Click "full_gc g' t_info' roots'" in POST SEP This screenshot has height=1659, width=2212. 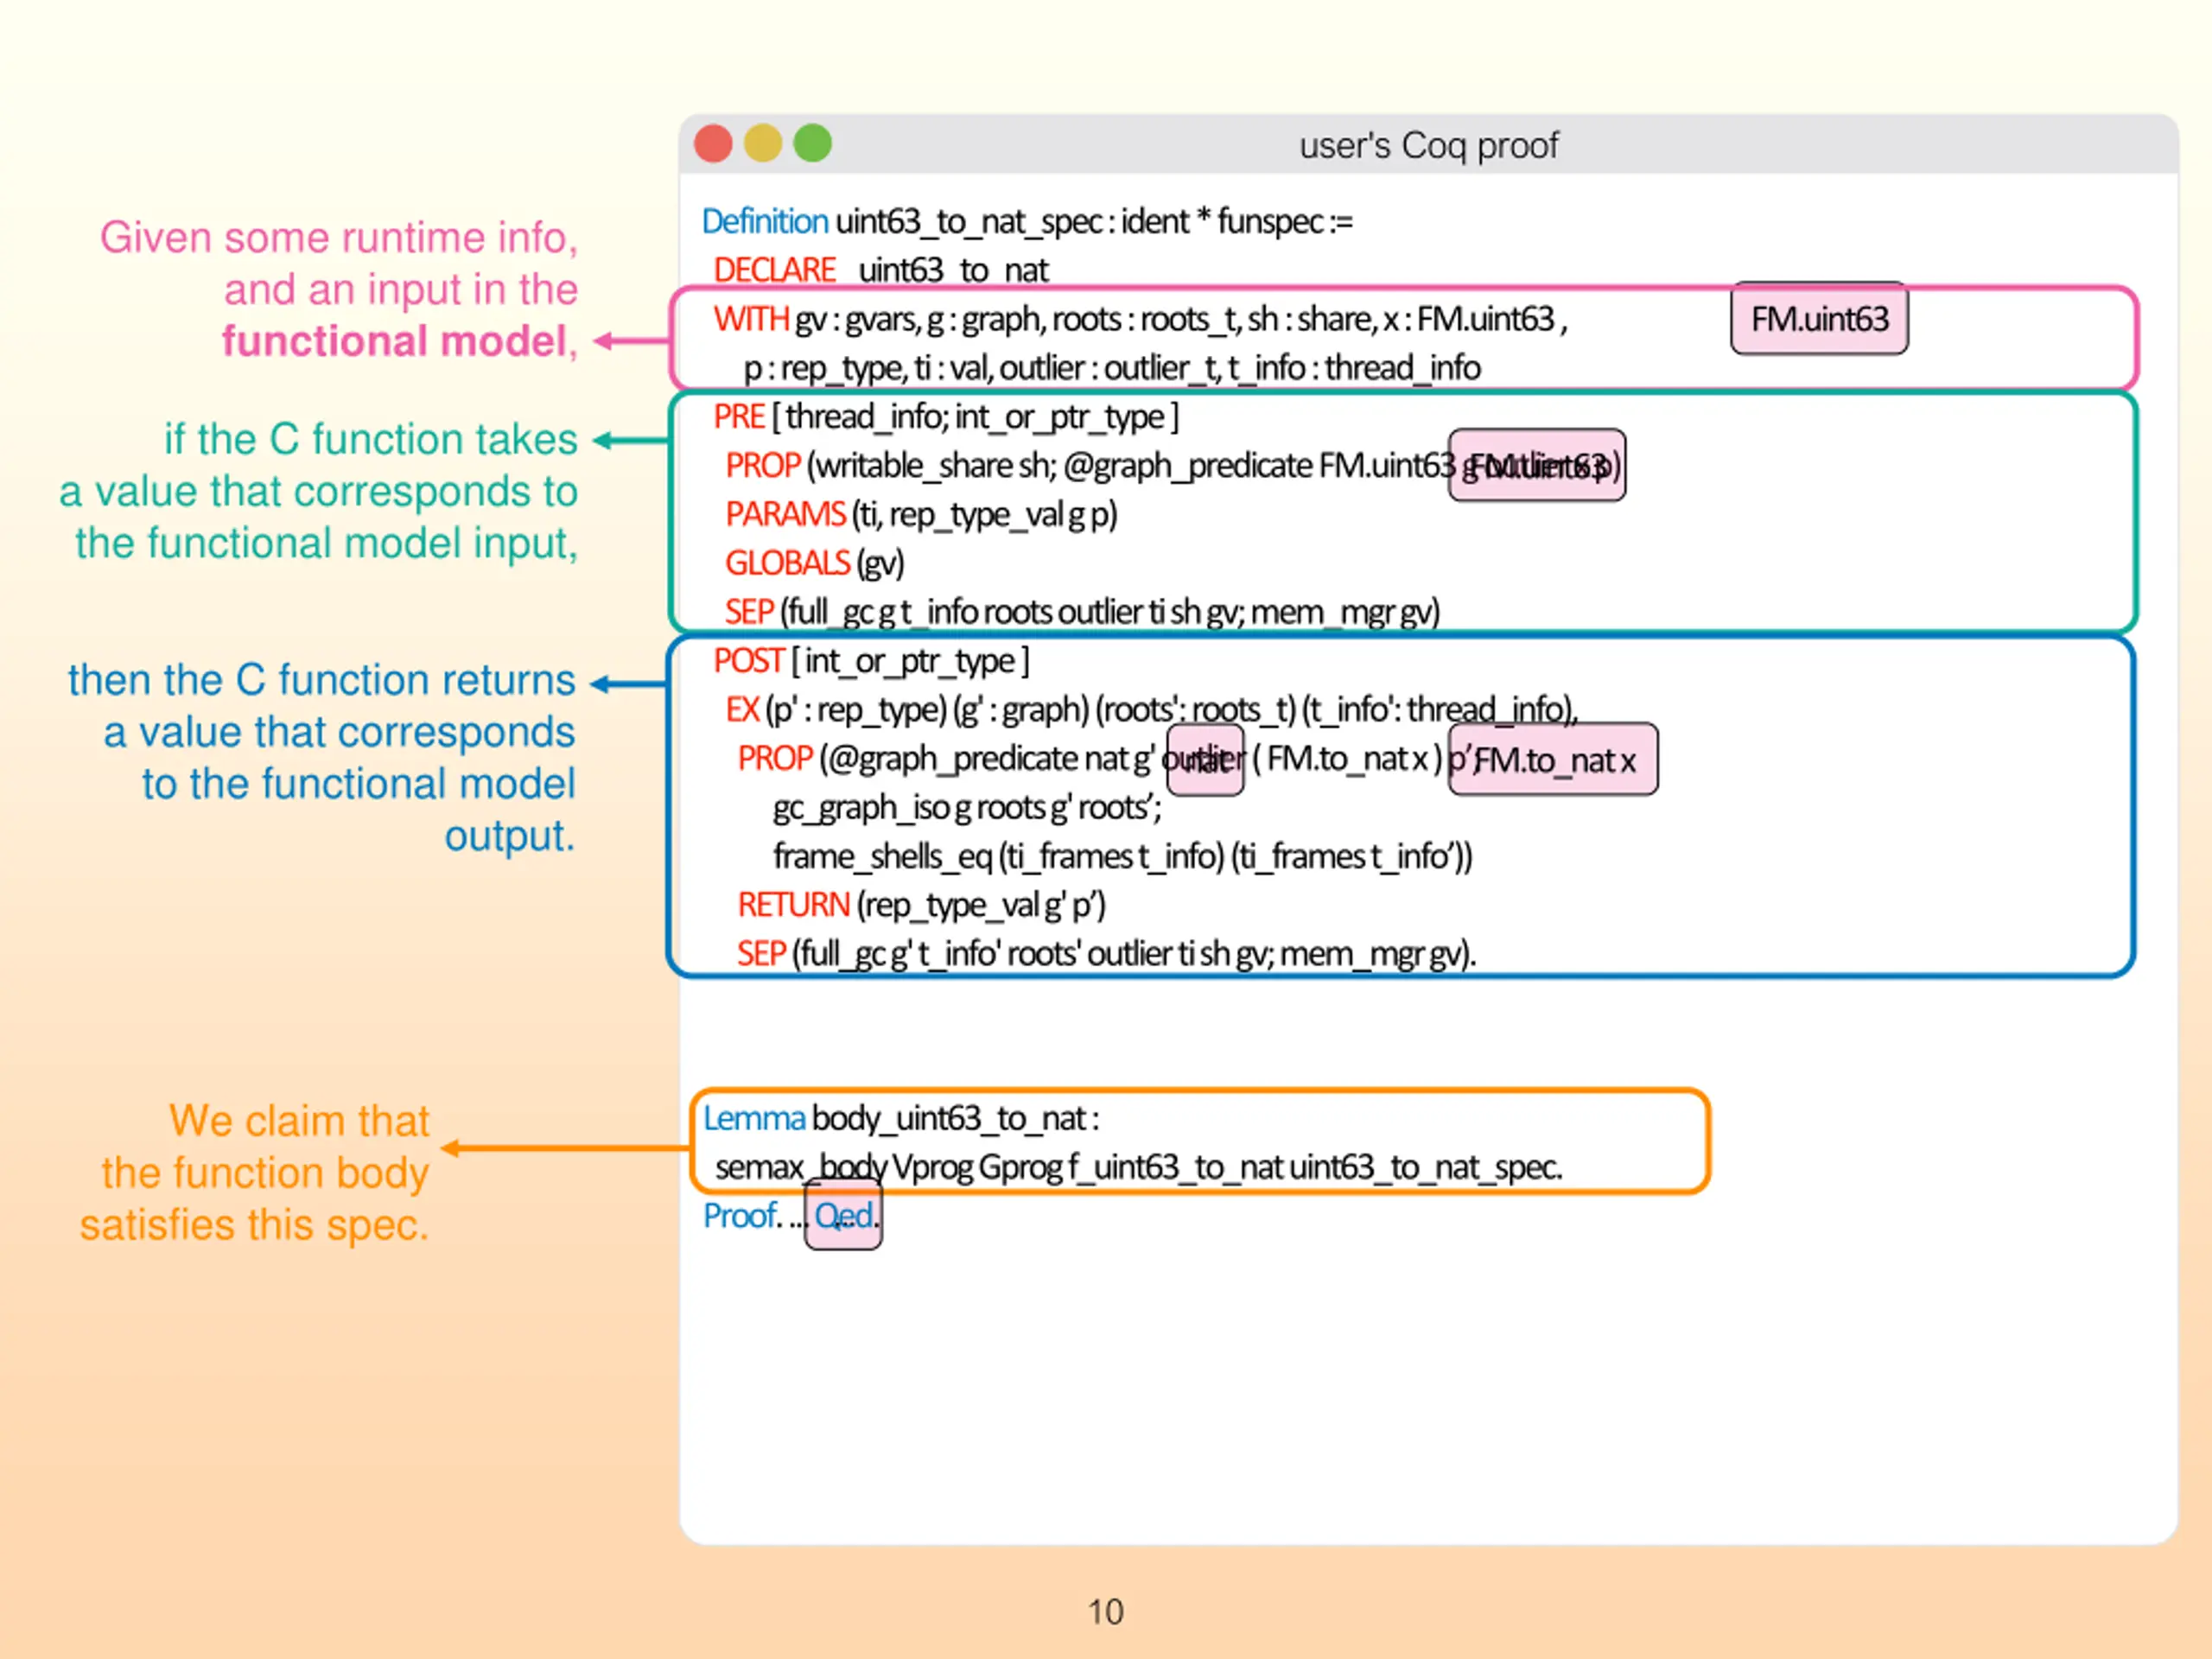tap(941, 954)
